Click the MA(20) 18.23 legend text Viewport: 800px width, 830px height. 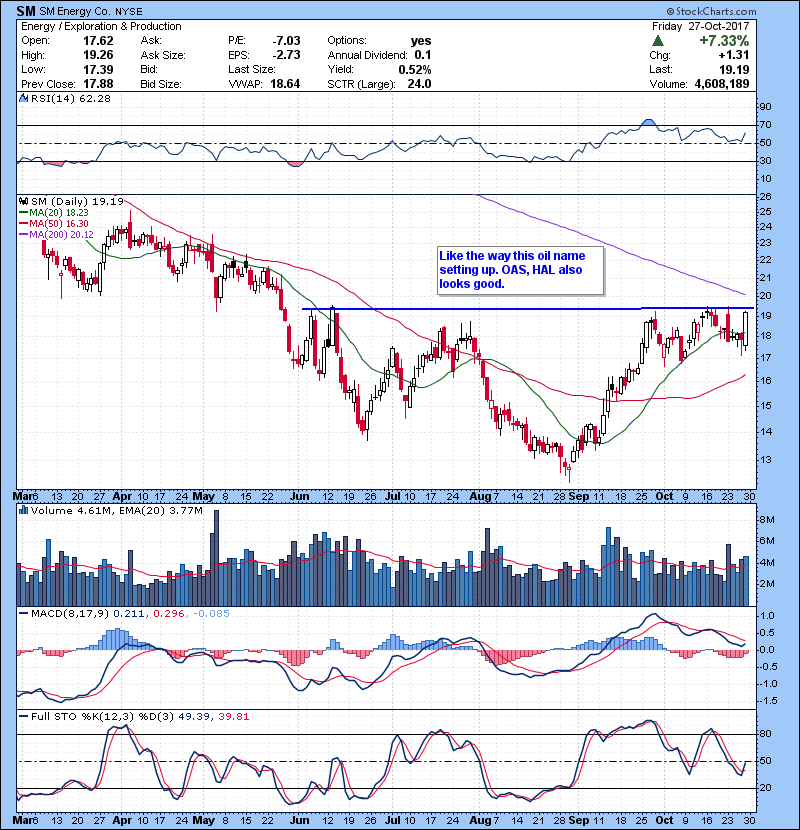(59, 213)
